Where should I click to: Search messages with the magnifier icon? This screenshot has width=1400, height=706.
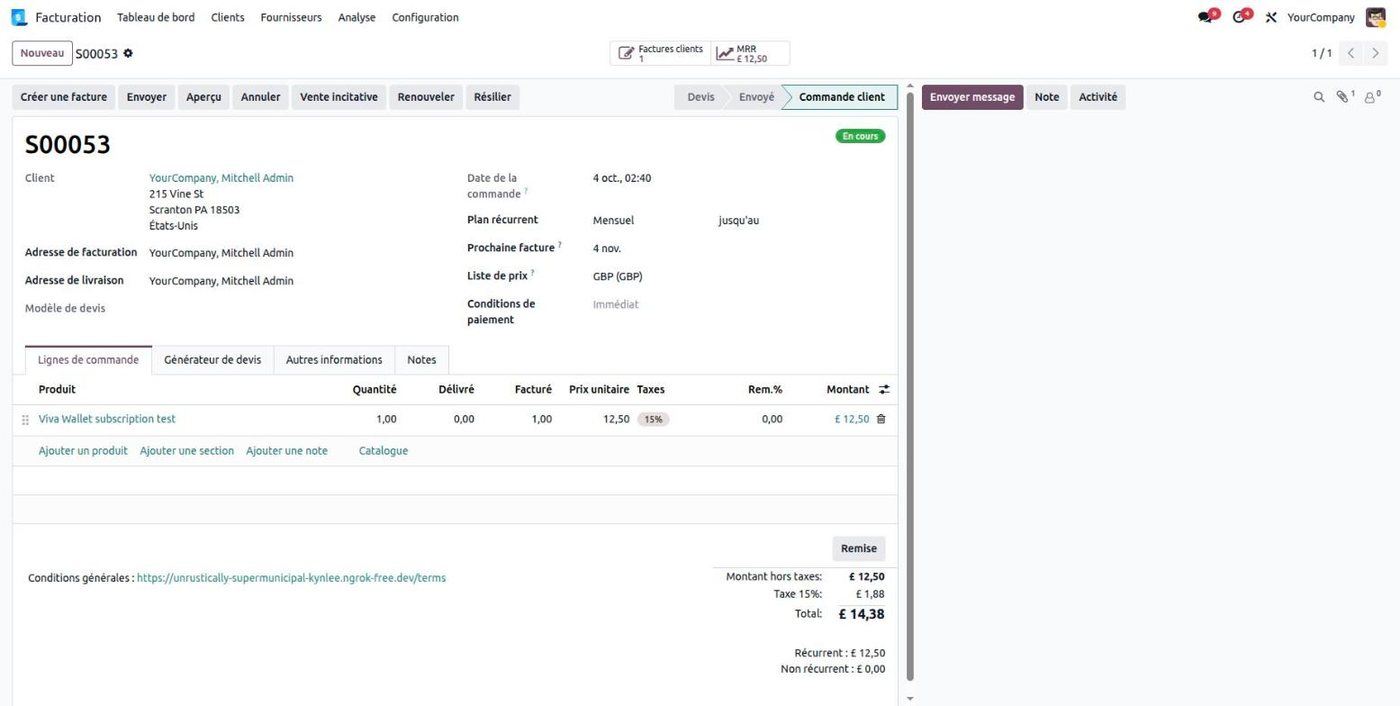coord(1319,97)
